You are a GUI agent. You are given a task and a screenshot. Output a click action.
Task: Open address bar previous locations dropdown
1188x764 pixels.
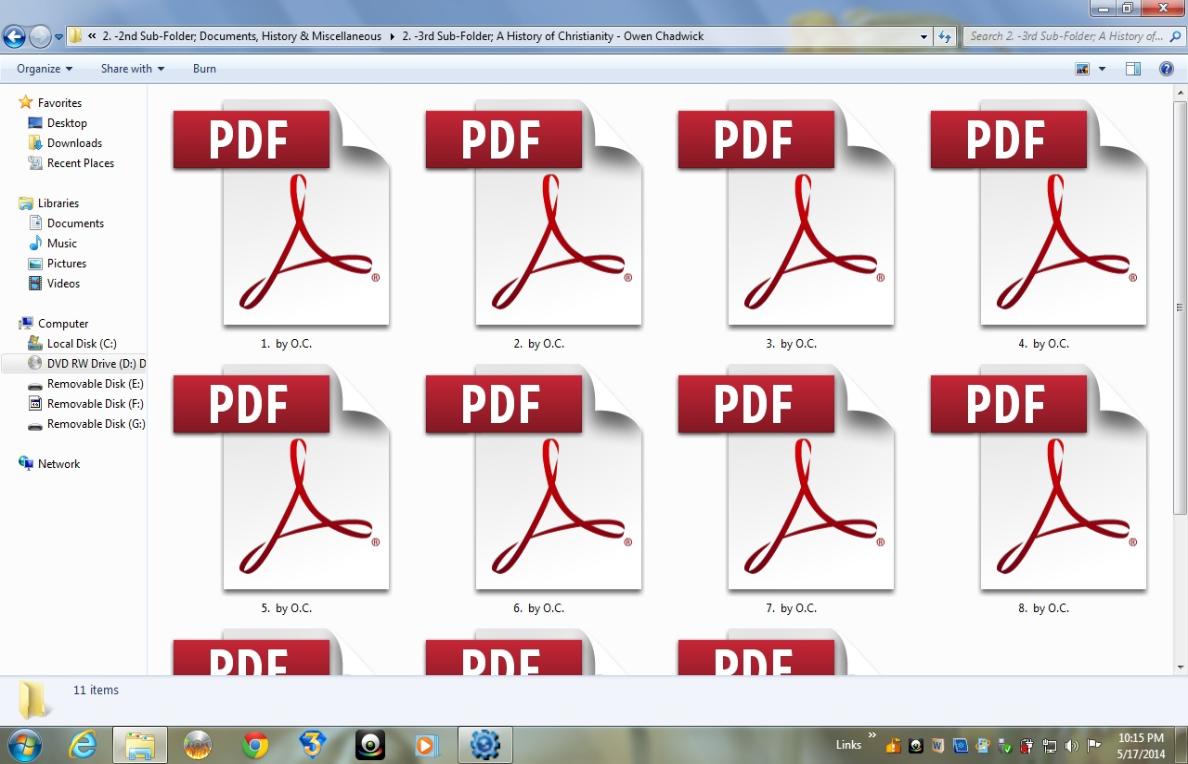coord(924,36)
